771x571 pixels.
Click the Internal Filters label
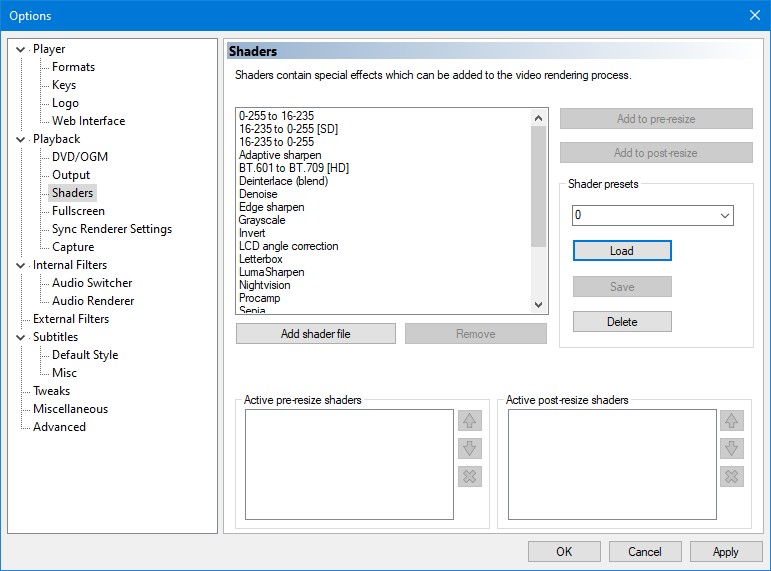click(70, 265)
